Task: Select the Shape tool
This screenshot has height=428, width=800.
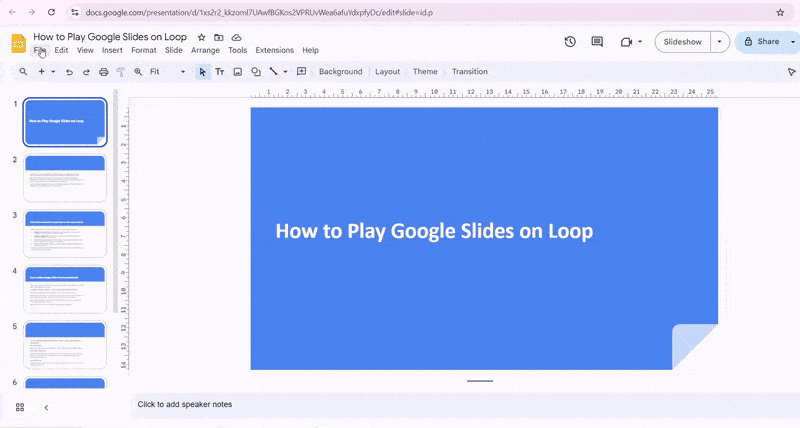Action: (x=256, y=72)
